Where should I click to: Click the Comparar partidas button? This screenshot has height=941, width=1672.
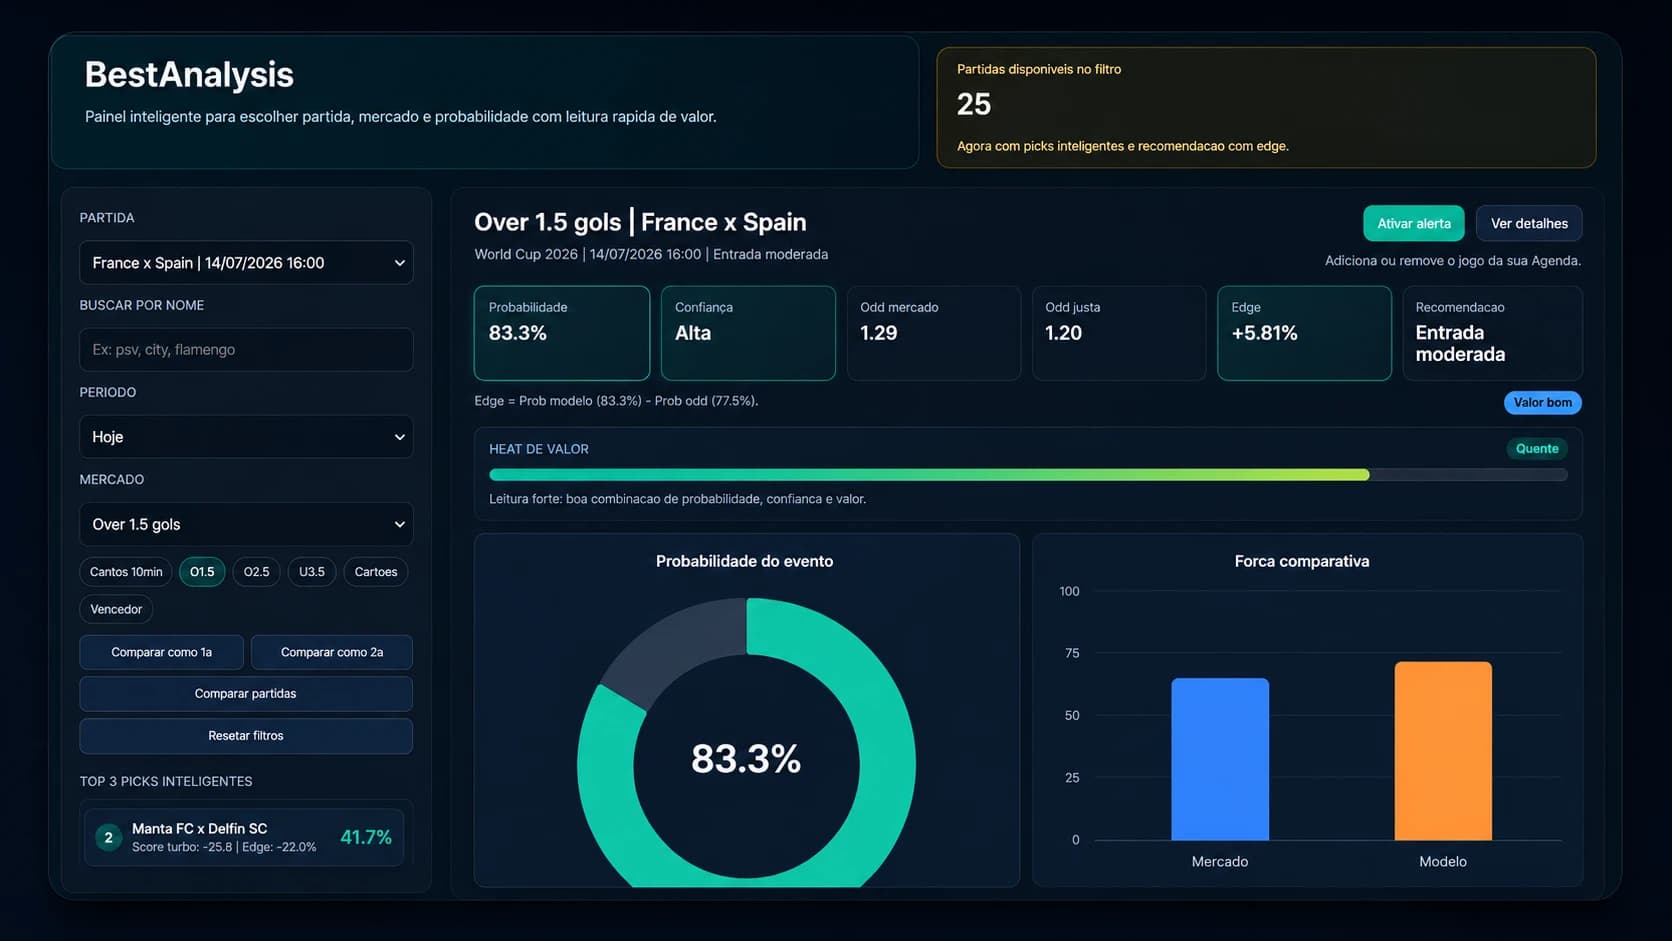coord(246,694)
